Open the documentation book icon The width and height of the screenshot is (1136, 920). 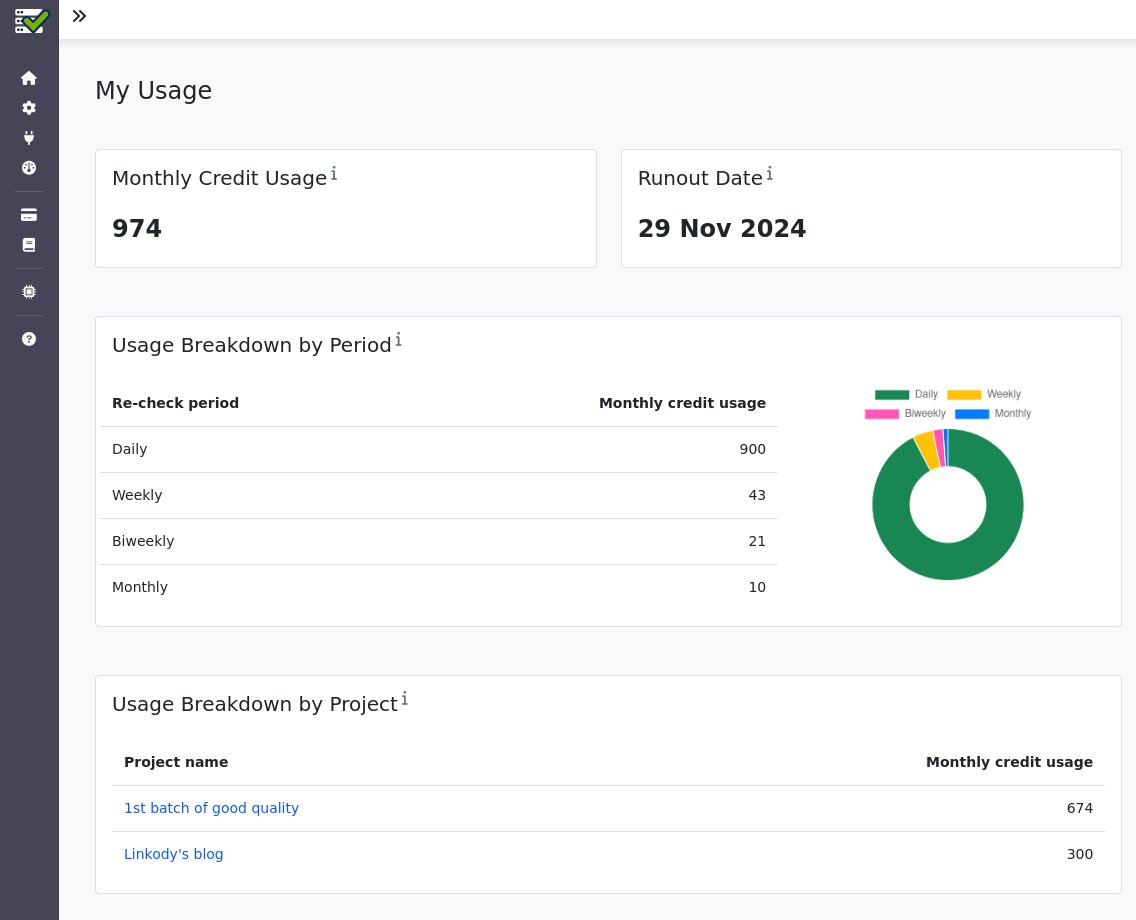pyautogui.click(x=29, y=245)
